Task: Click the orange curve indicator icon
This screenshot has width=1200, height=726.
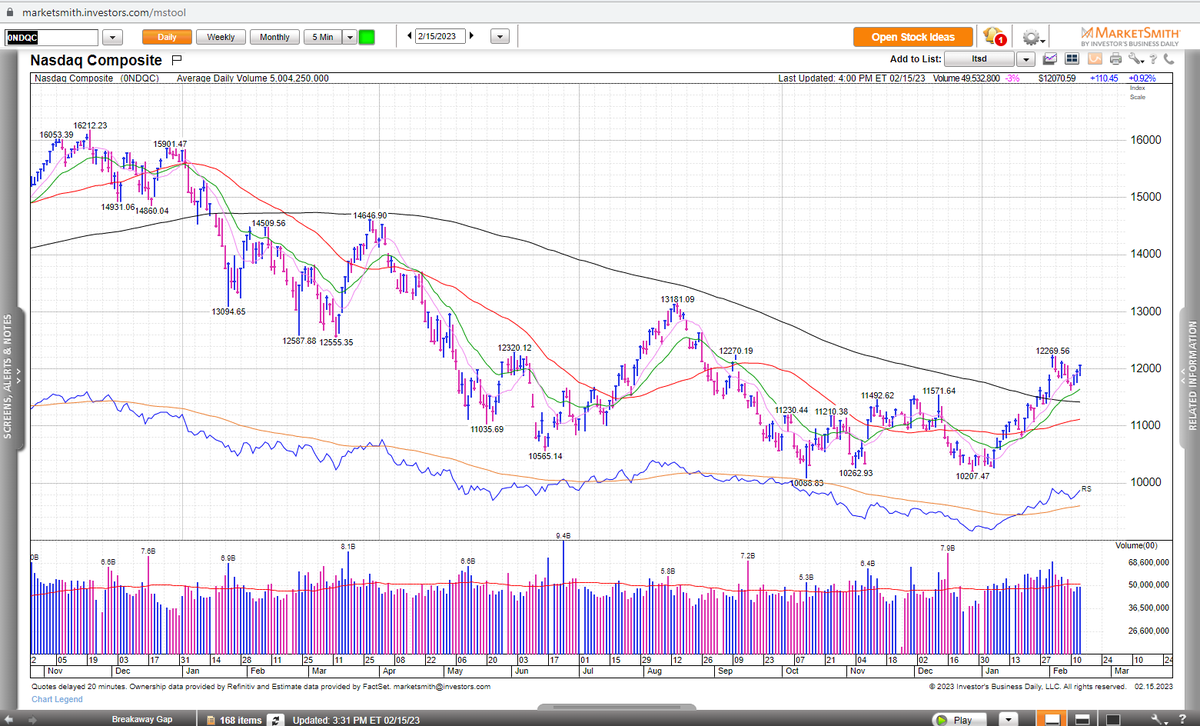Action: [x=1094, y=59]
